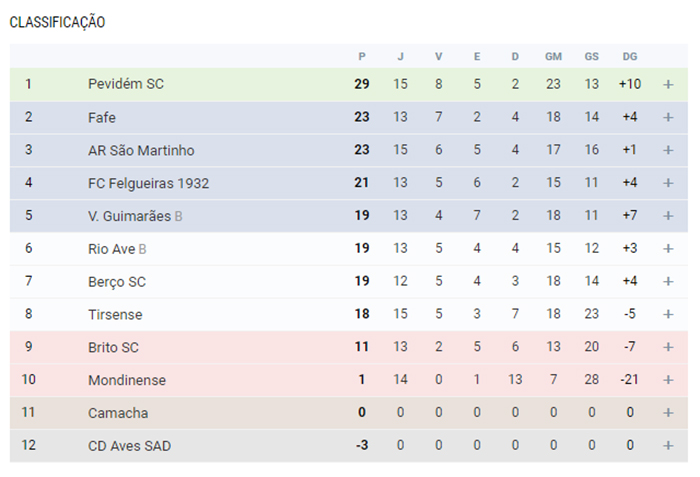Open plus icon for AR São Martinho

[x=668, y=150]
